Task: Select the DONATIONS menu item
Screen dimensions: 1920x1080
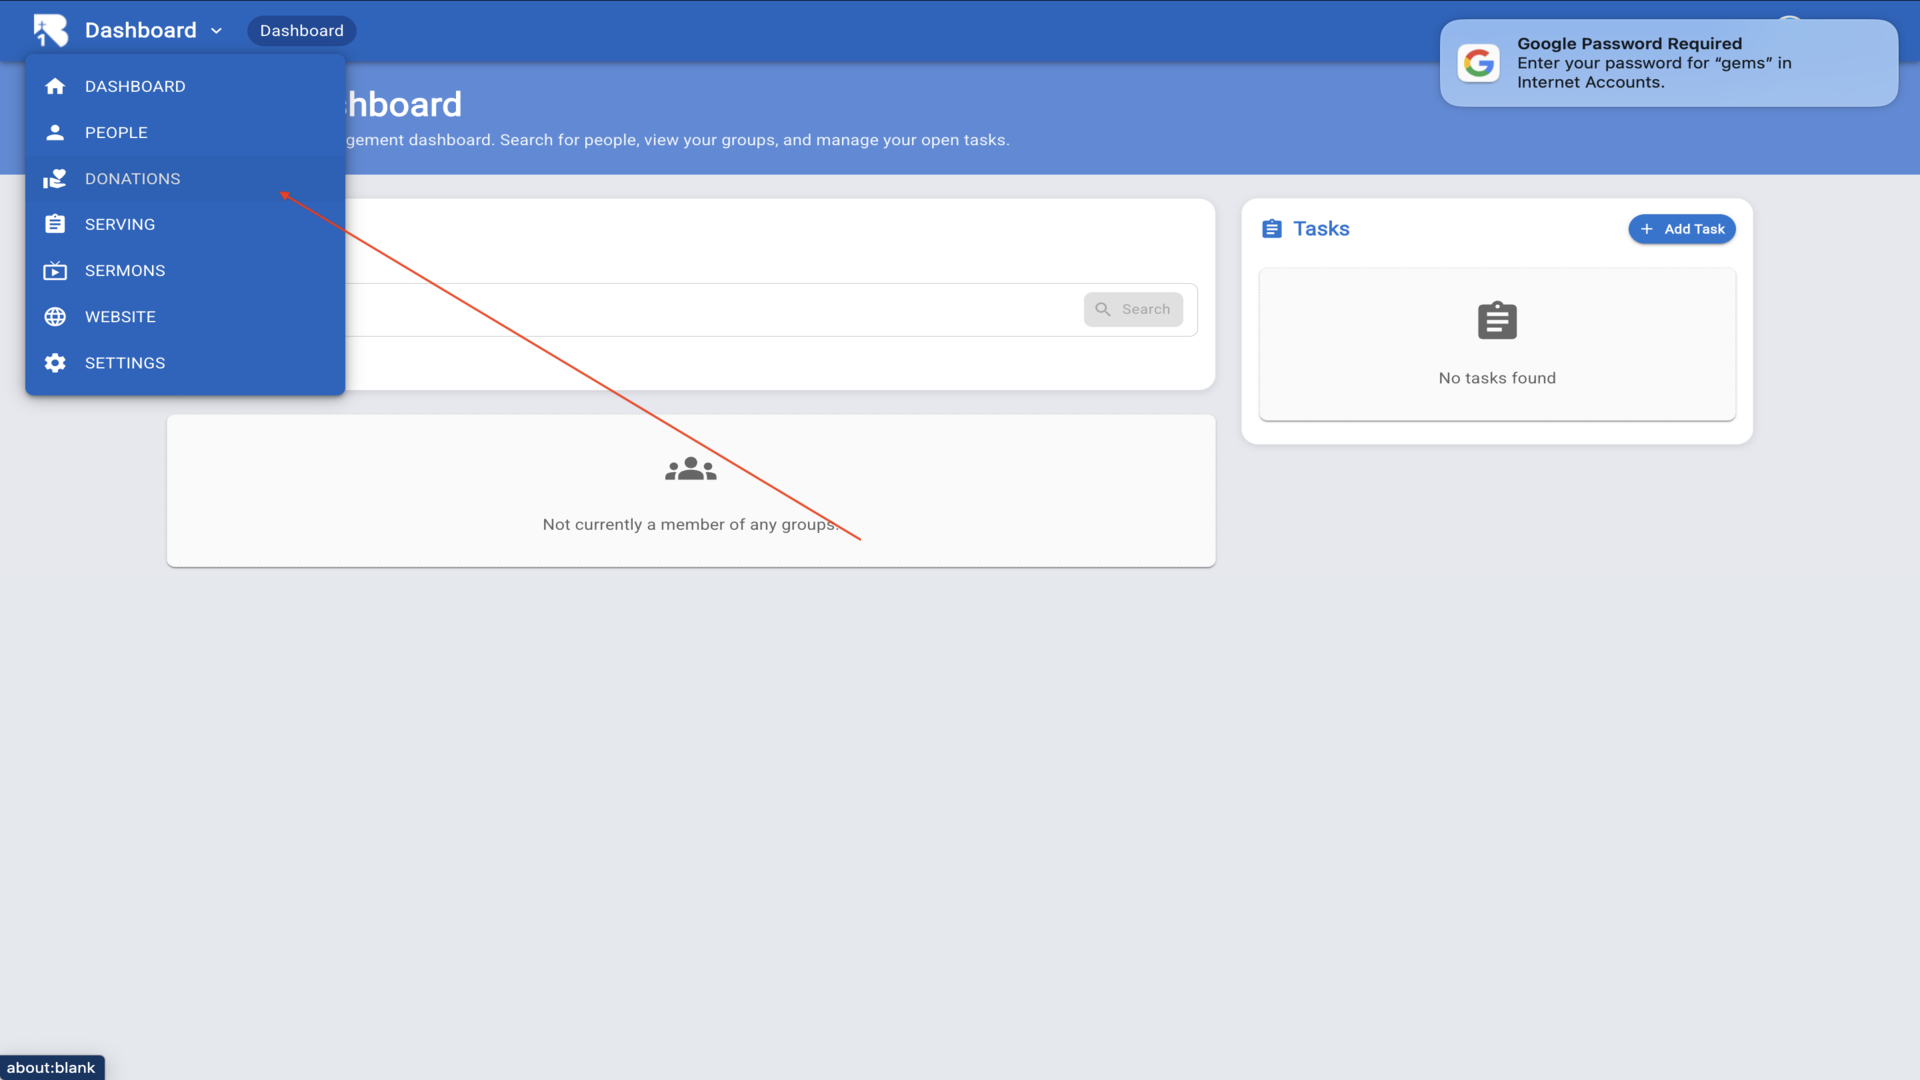Action: [x=132, y=179]
